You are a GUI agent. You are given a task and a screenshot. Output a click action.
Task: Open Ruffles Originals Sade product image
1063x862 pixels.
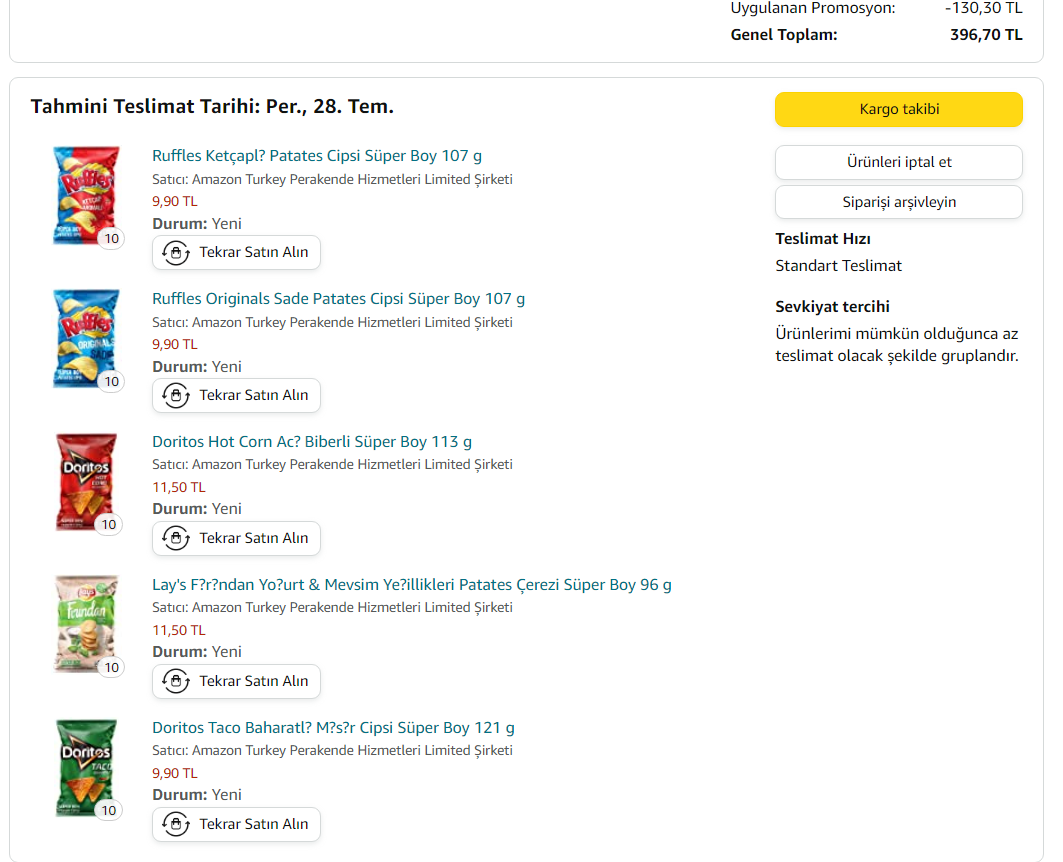pos(86,338)
